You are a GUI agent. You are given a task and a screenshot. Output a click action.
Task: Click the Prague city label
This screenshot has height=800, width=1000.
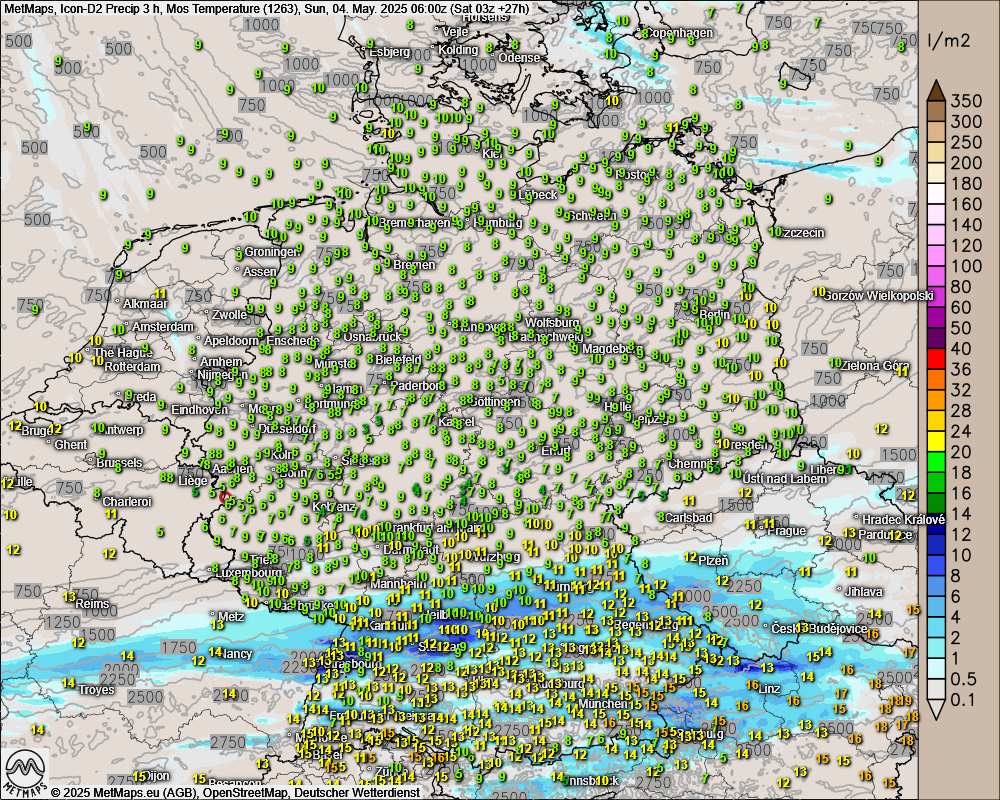click(786, 531)
